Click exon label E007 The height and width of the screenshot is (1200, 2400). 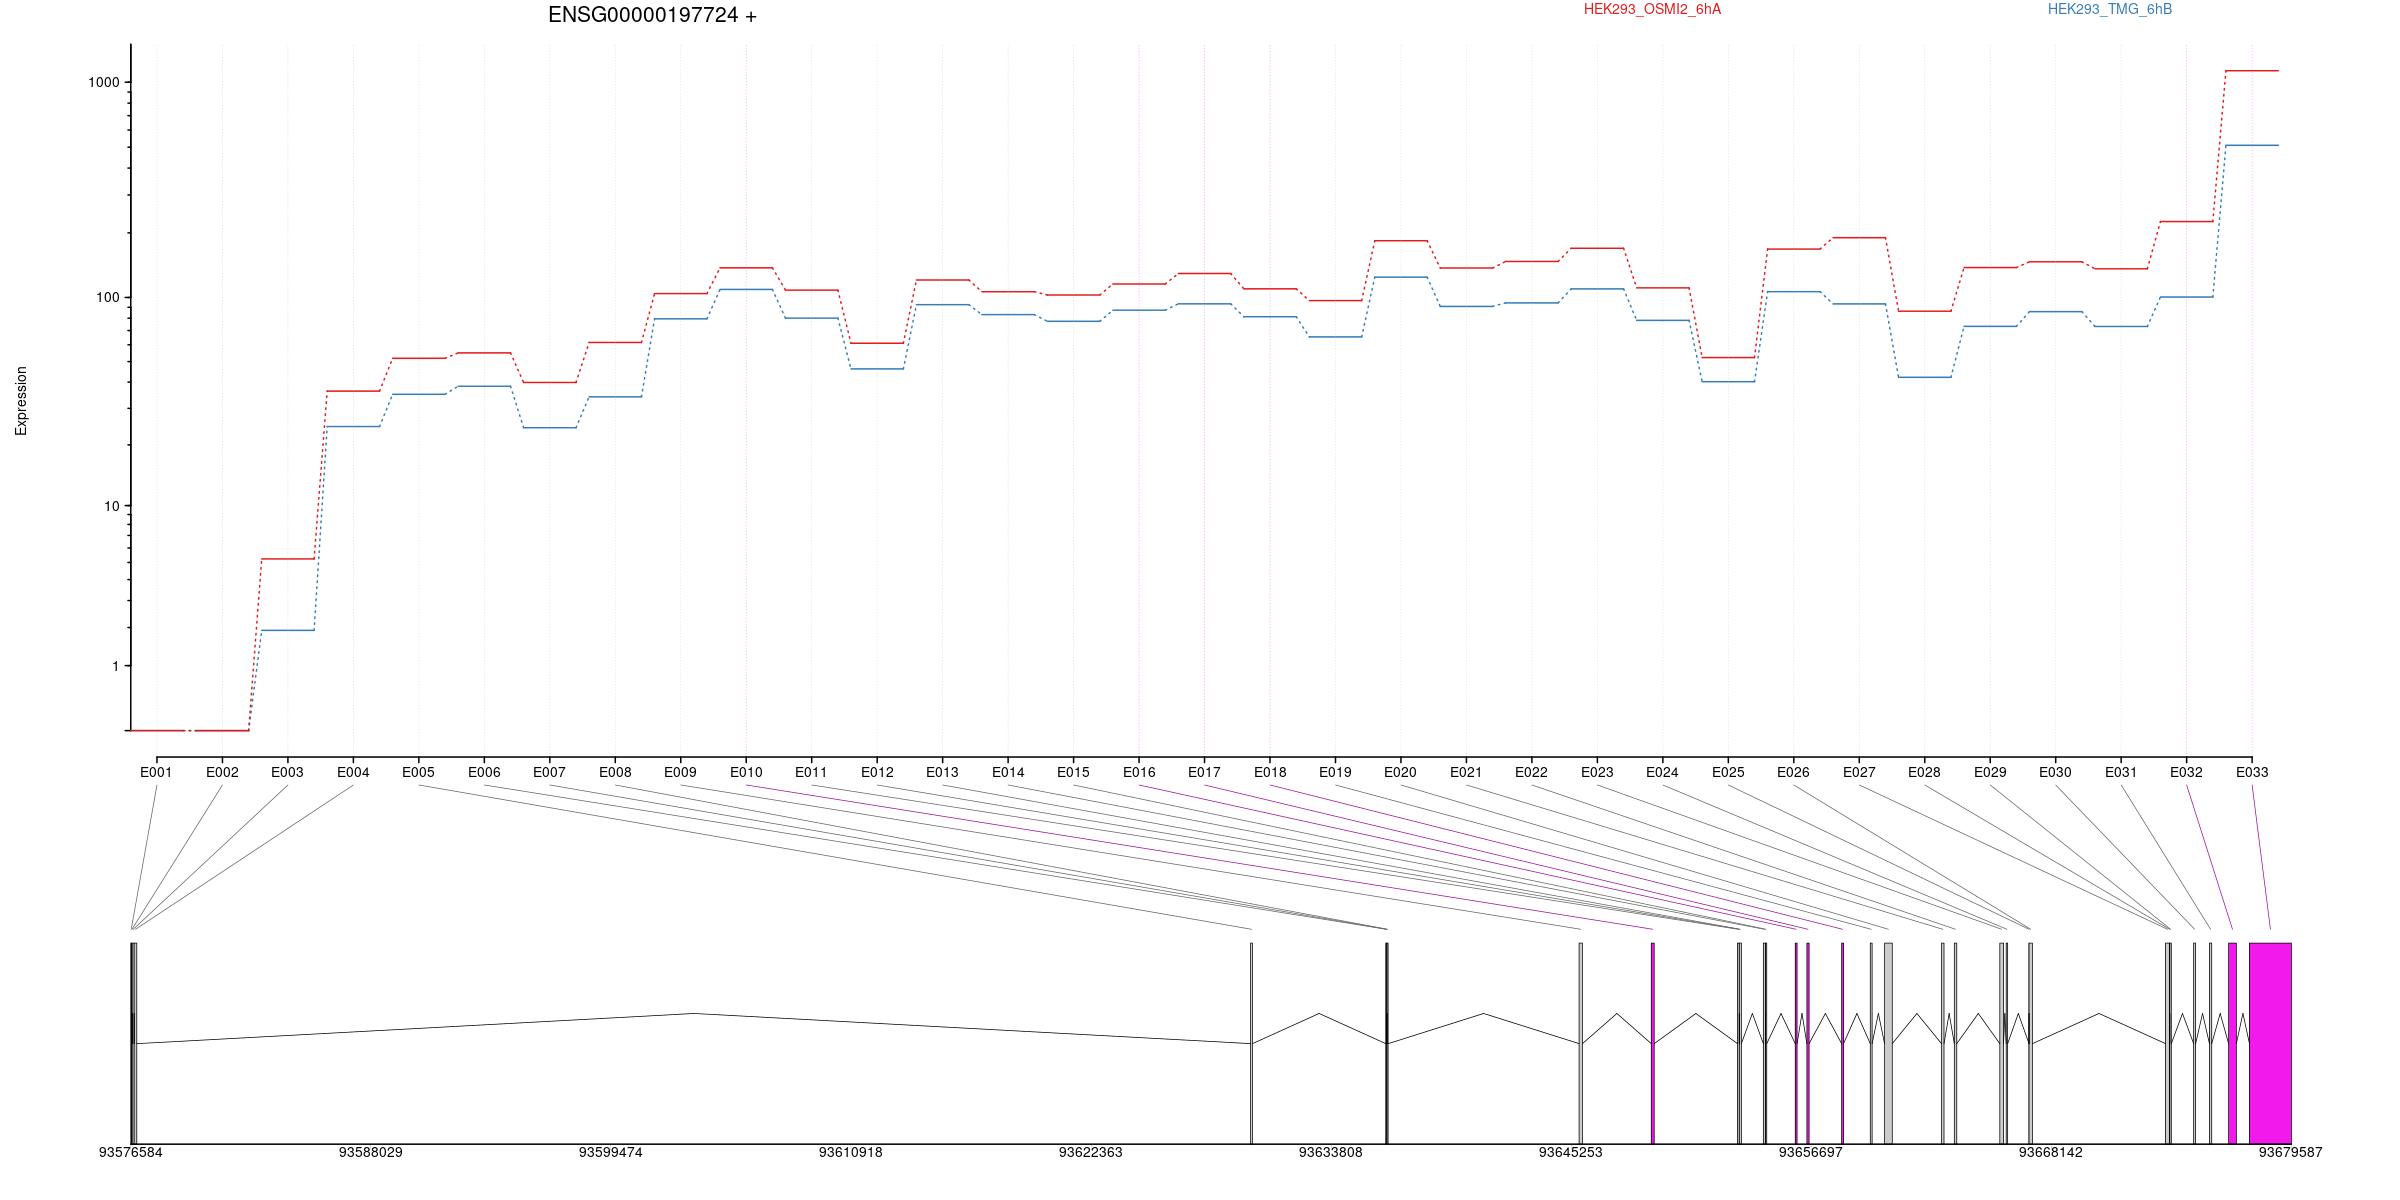[549, 772]
